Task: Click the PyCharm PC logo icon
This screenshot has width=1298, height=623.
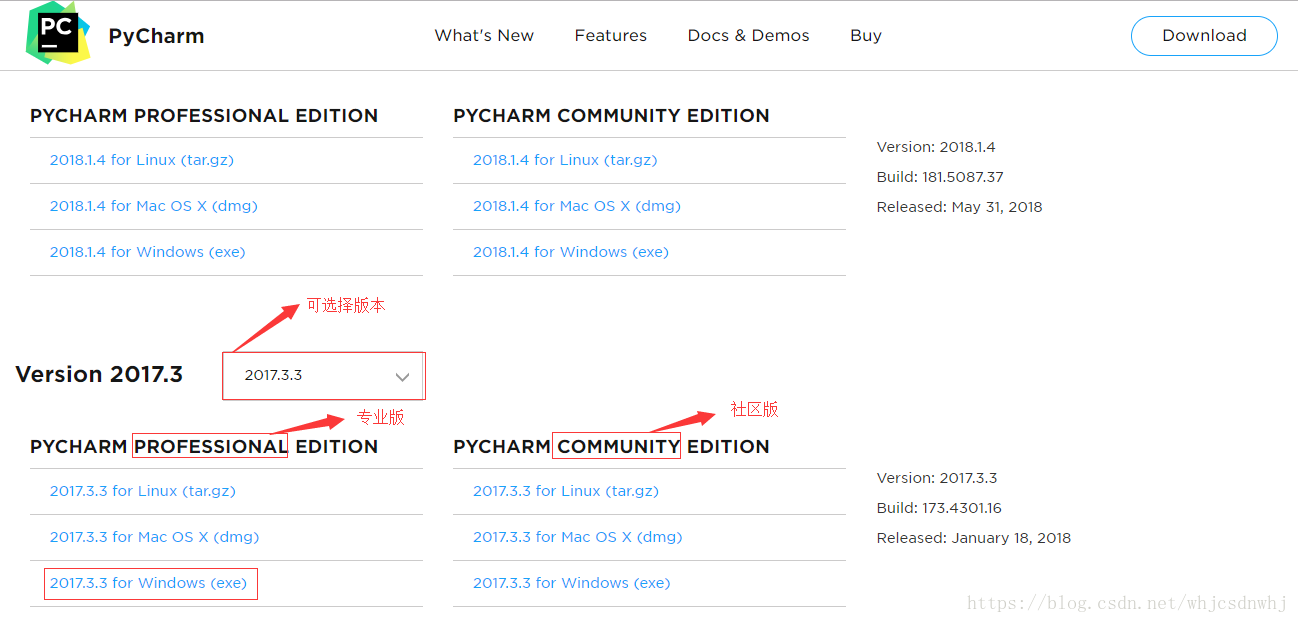Action: (x=58, y=33)
